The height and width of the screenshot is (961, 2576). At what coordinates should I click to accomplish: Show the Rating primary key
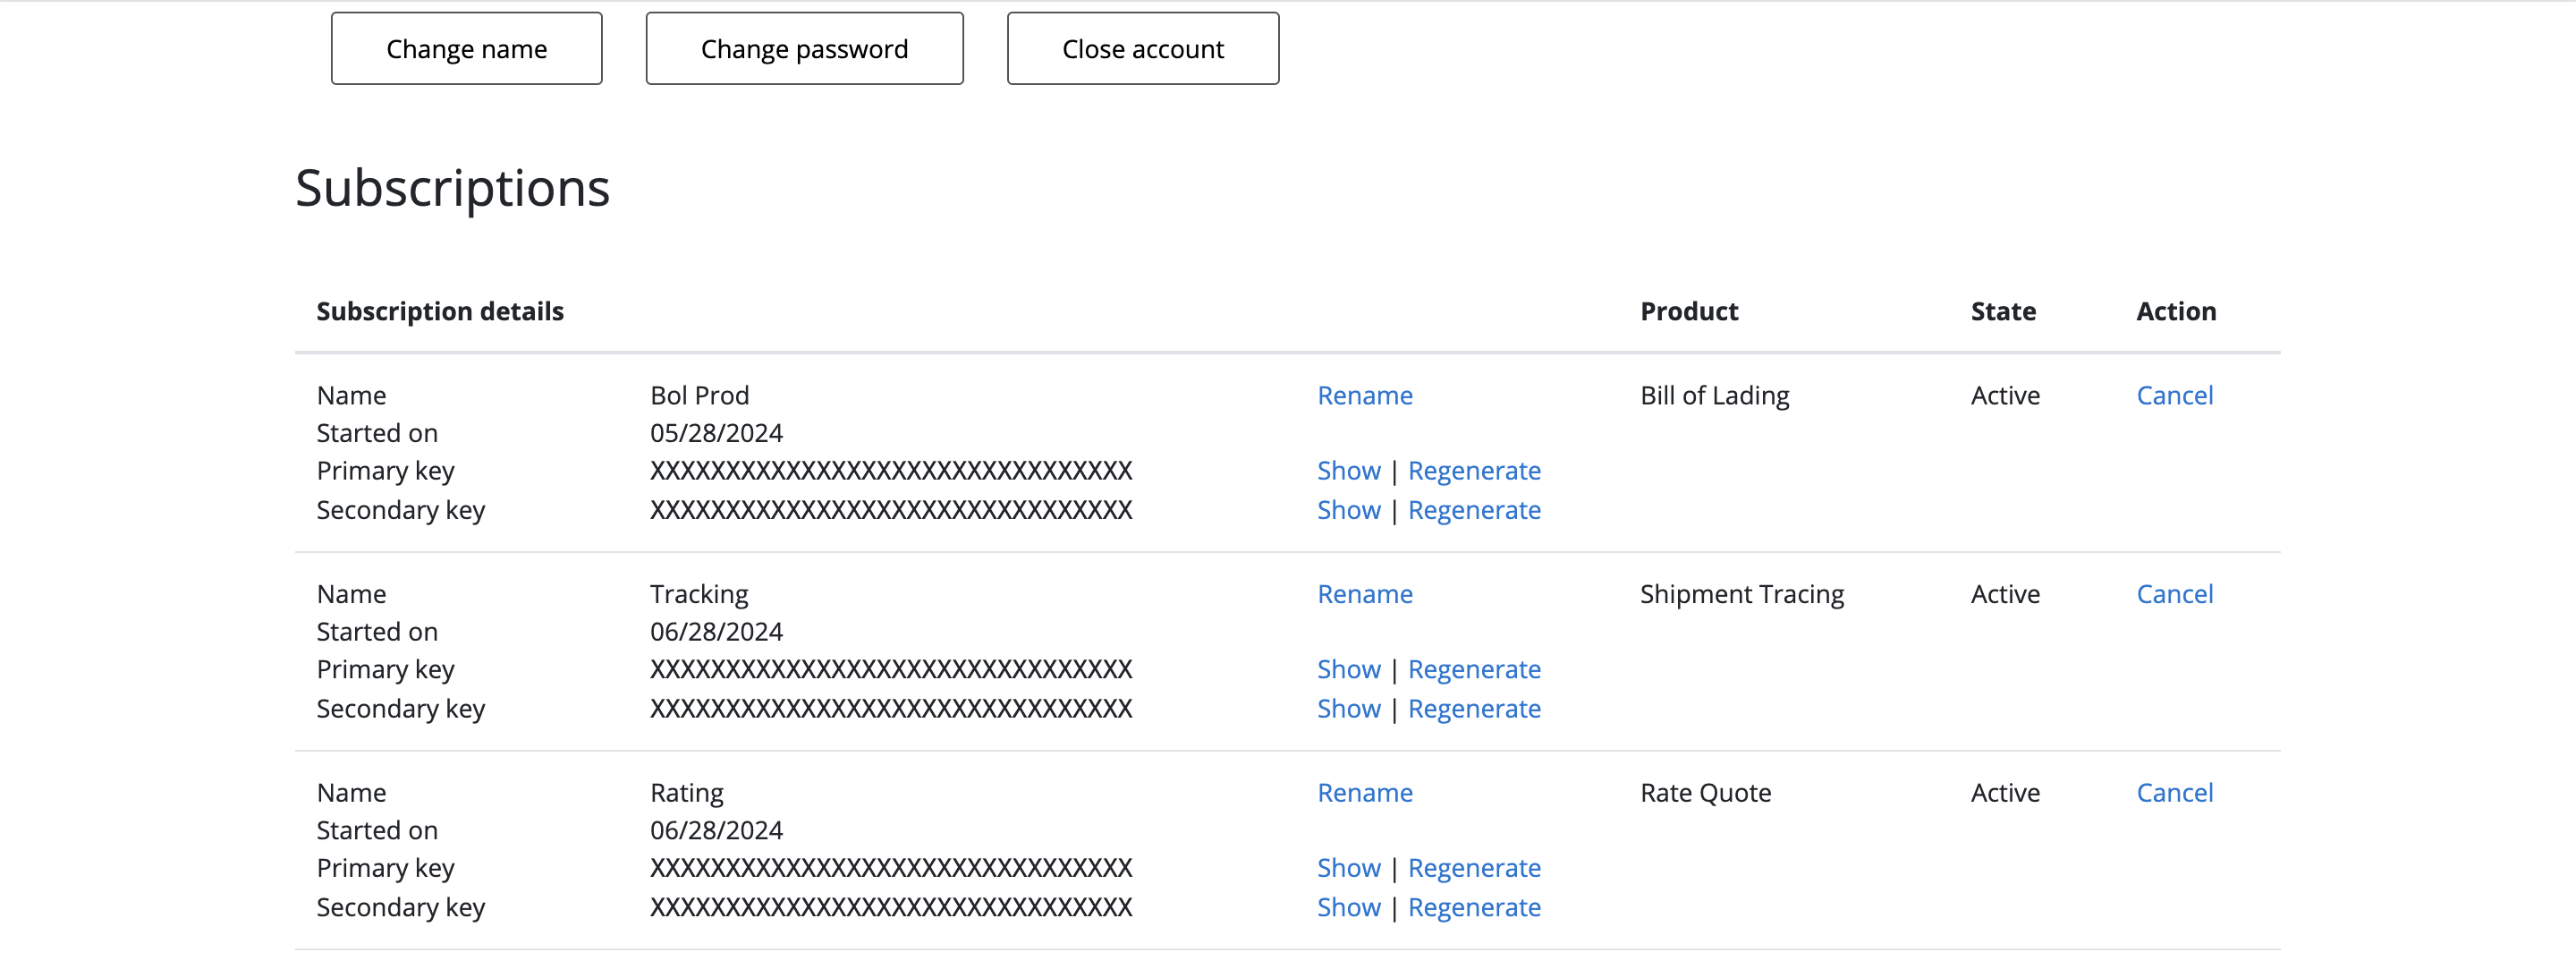1348,867
